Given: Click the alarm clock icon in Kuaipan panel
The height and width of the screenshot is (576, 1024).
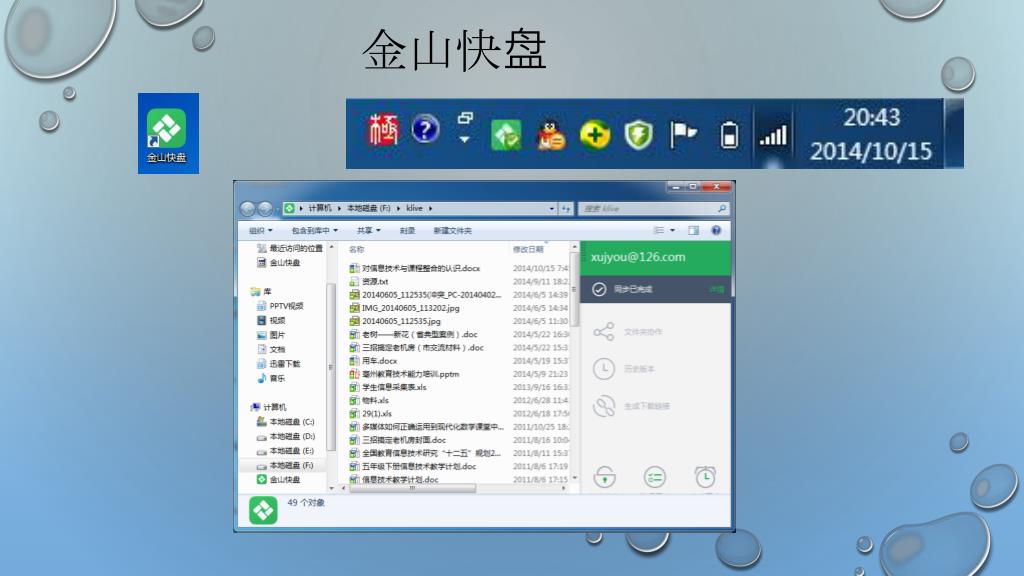Looking at the screenshot, I should (x=705, y=477).
